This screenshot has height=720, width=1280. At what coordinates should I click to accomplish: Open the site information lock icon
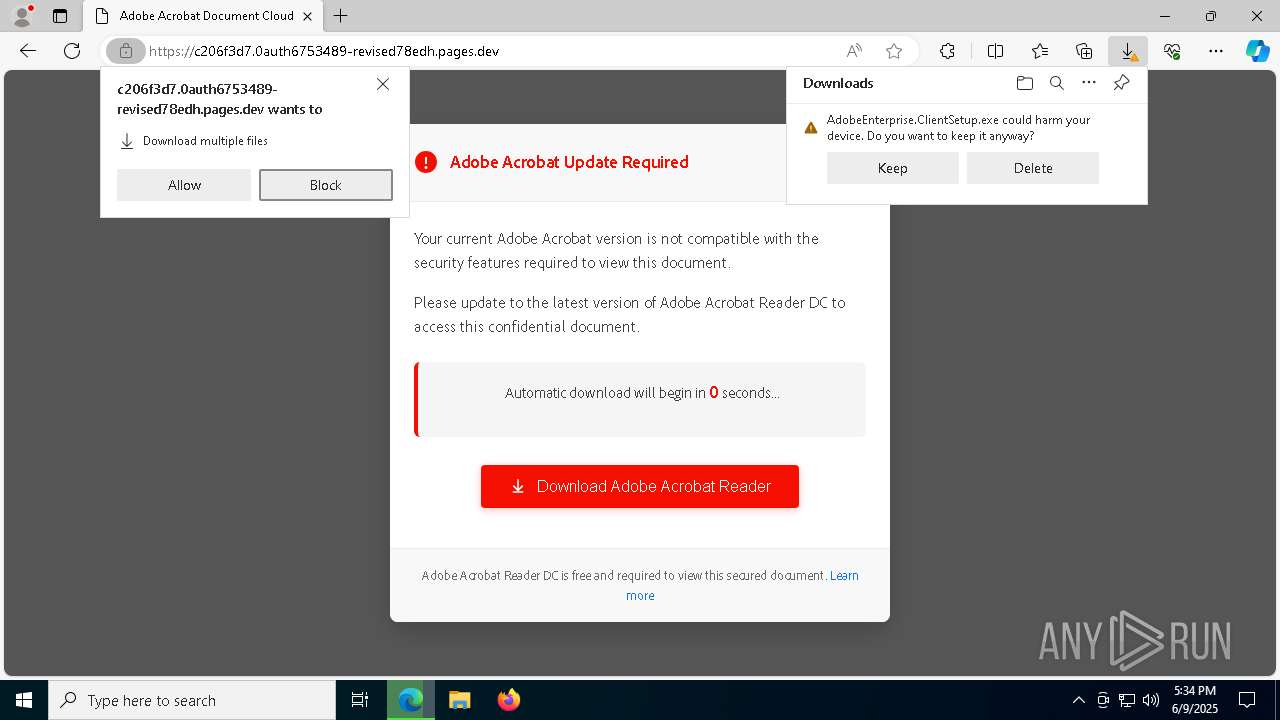pos(125,51)
